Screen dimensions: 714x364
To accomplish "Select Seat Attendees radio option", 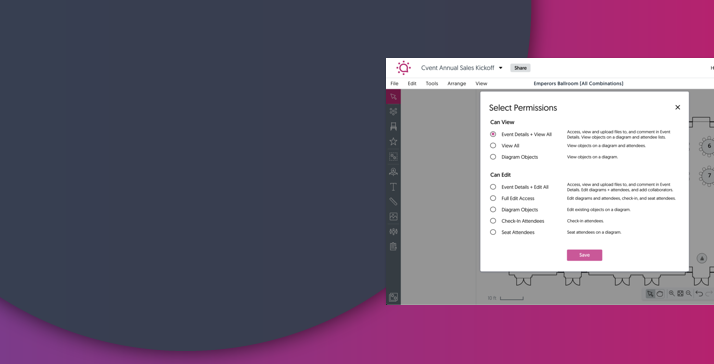I will [493, 232].
